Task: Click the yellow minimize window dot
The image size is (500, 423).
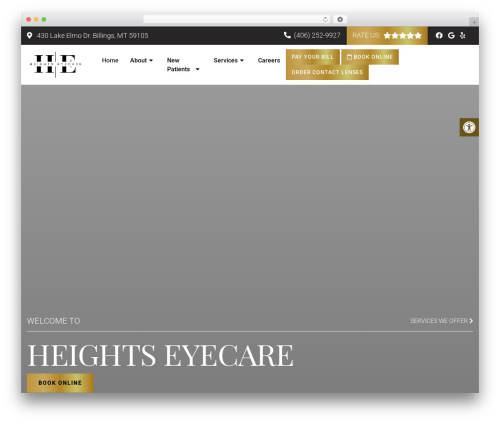Action: (x=36, y=20)
